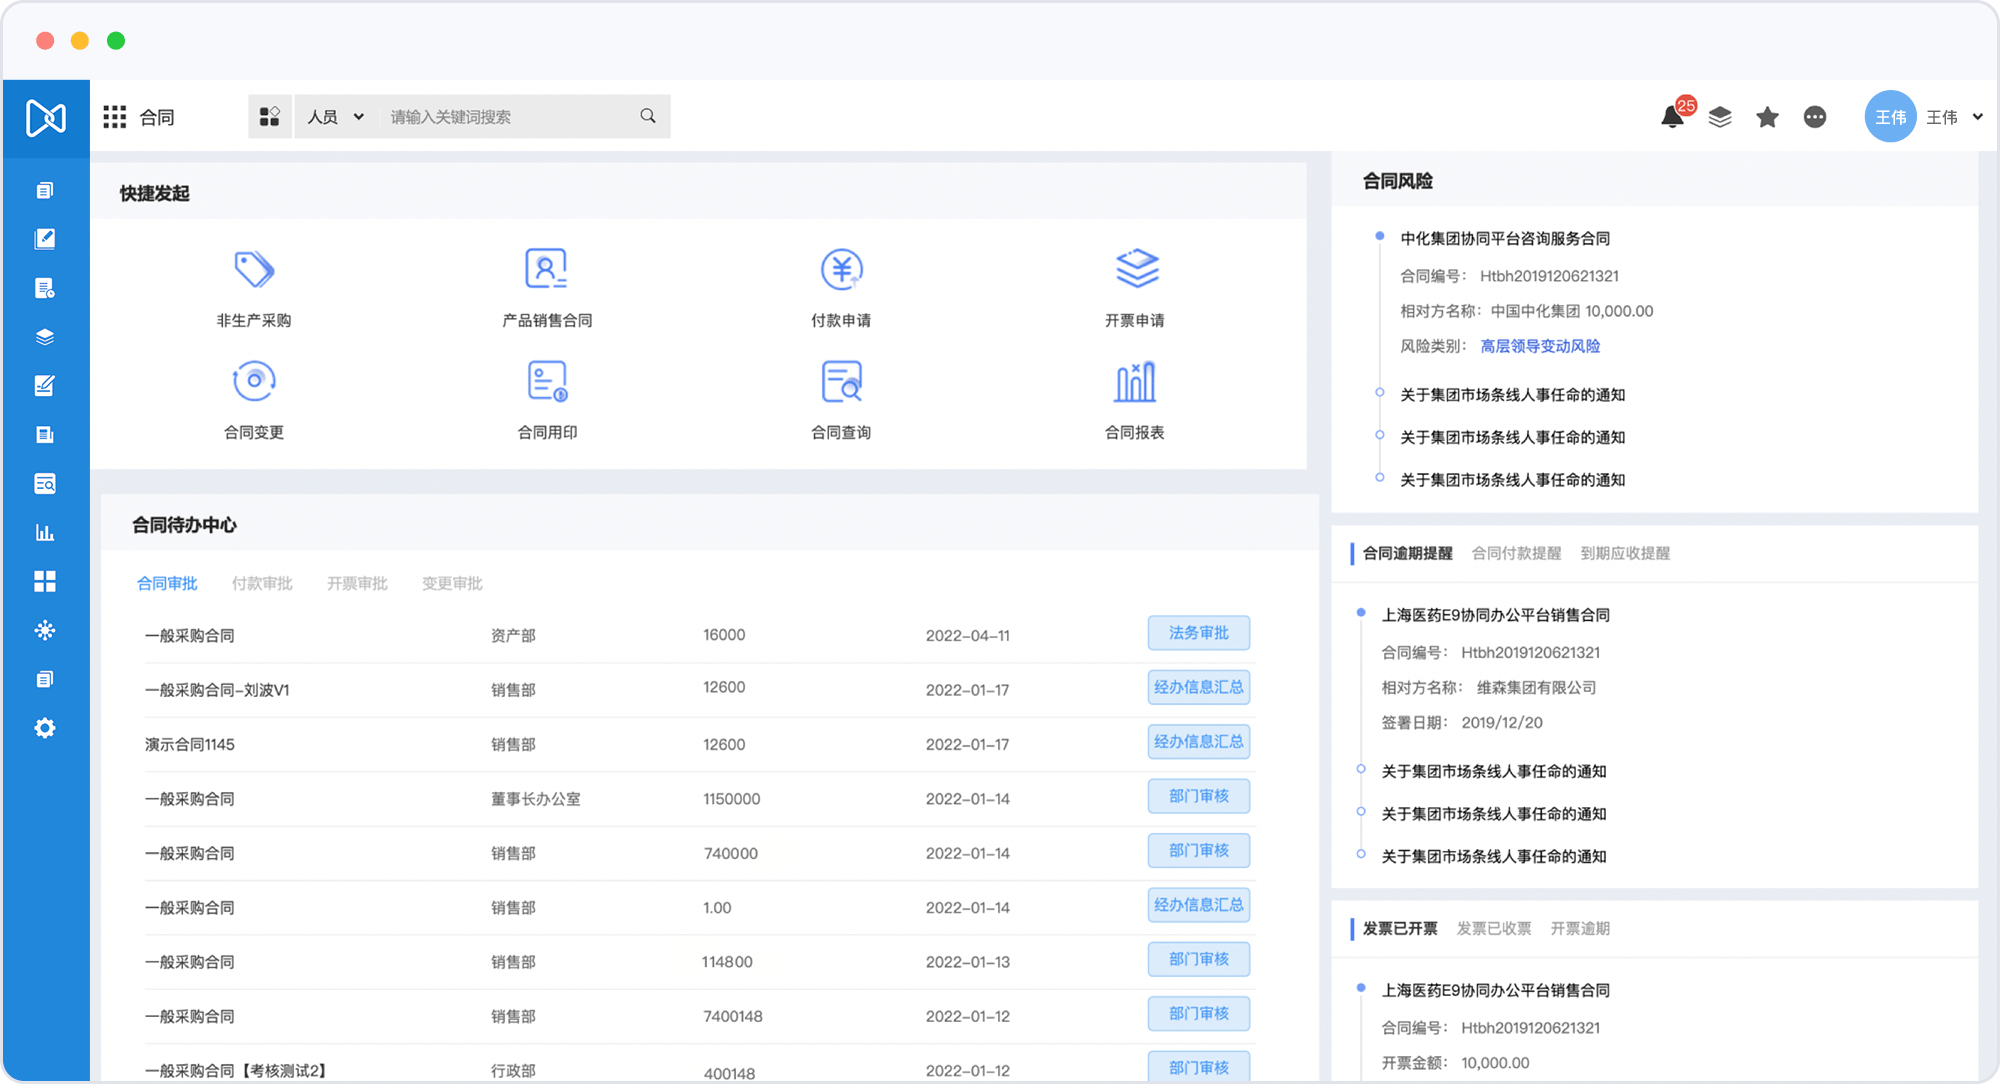Click the 合同查询 search document icon
This screenshot has width=2000, height=1084.
pyautogui.click(x=841, y=381)
